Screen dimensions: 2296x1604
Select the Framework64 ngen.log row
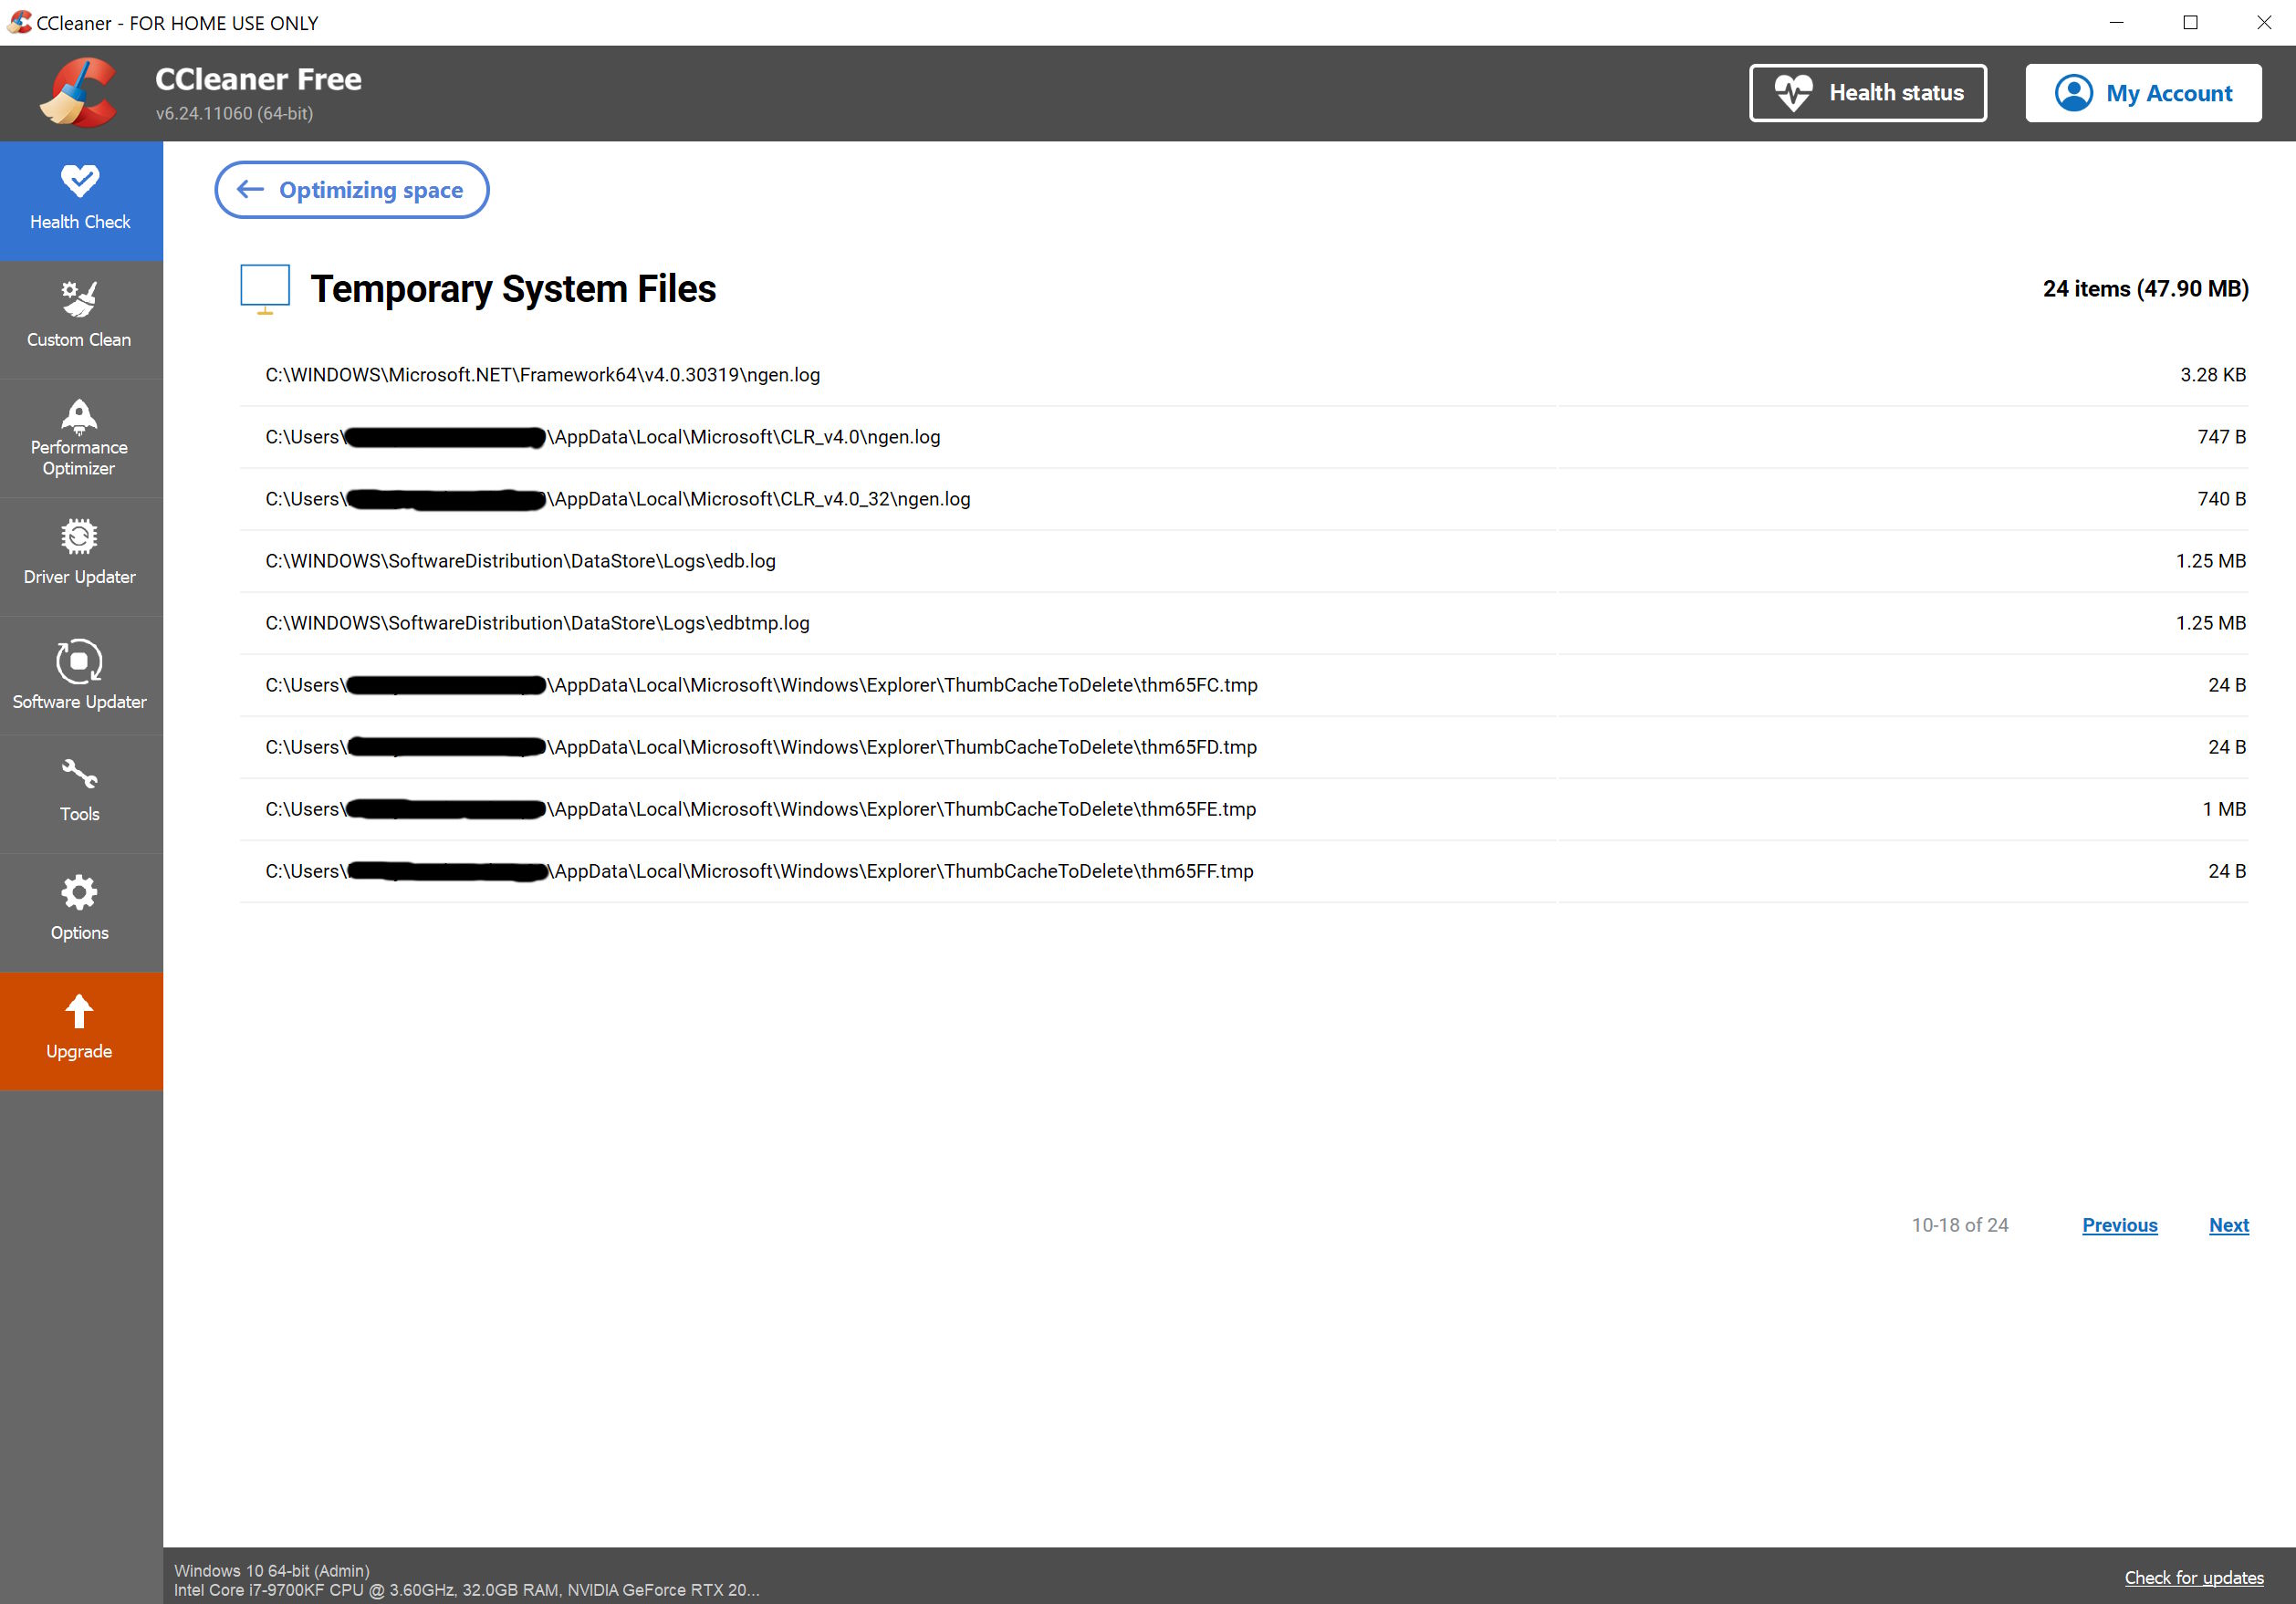(542, 375)
